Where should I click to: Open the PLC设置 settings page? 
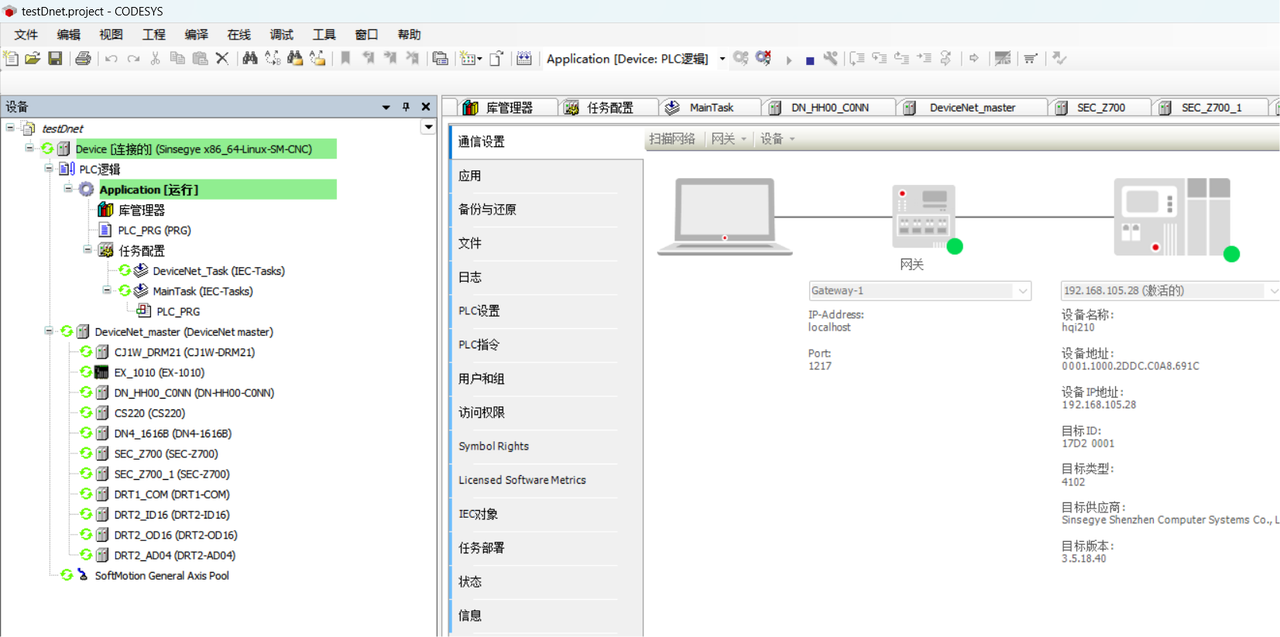tap(479, 311)
